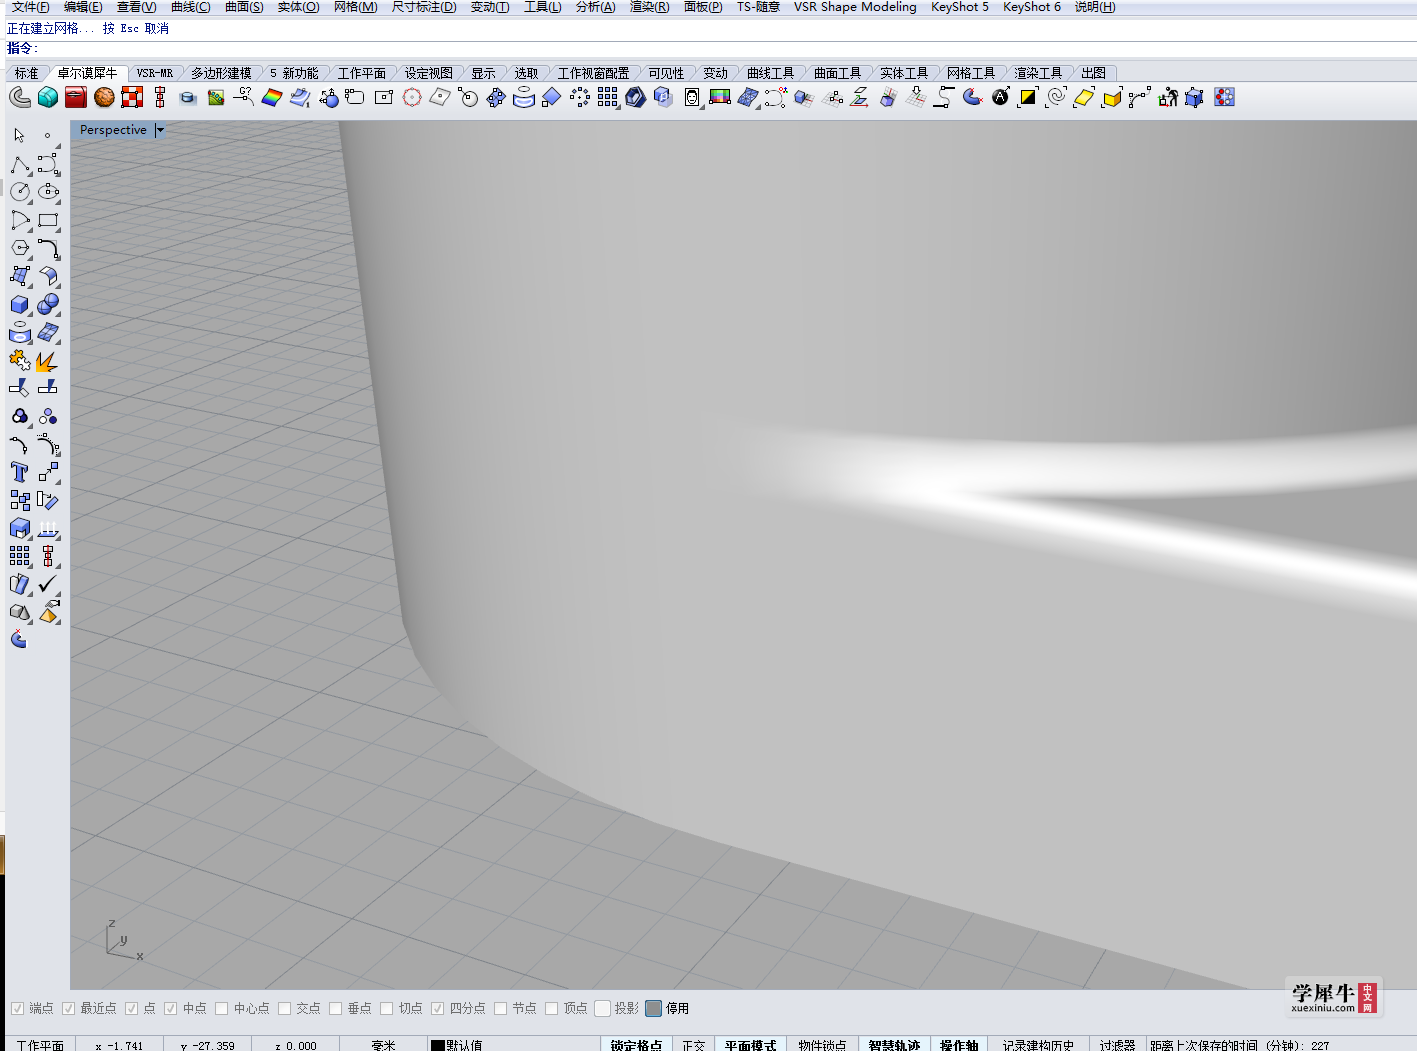
Task: Select the Rectangle tool
Action: 48,220
